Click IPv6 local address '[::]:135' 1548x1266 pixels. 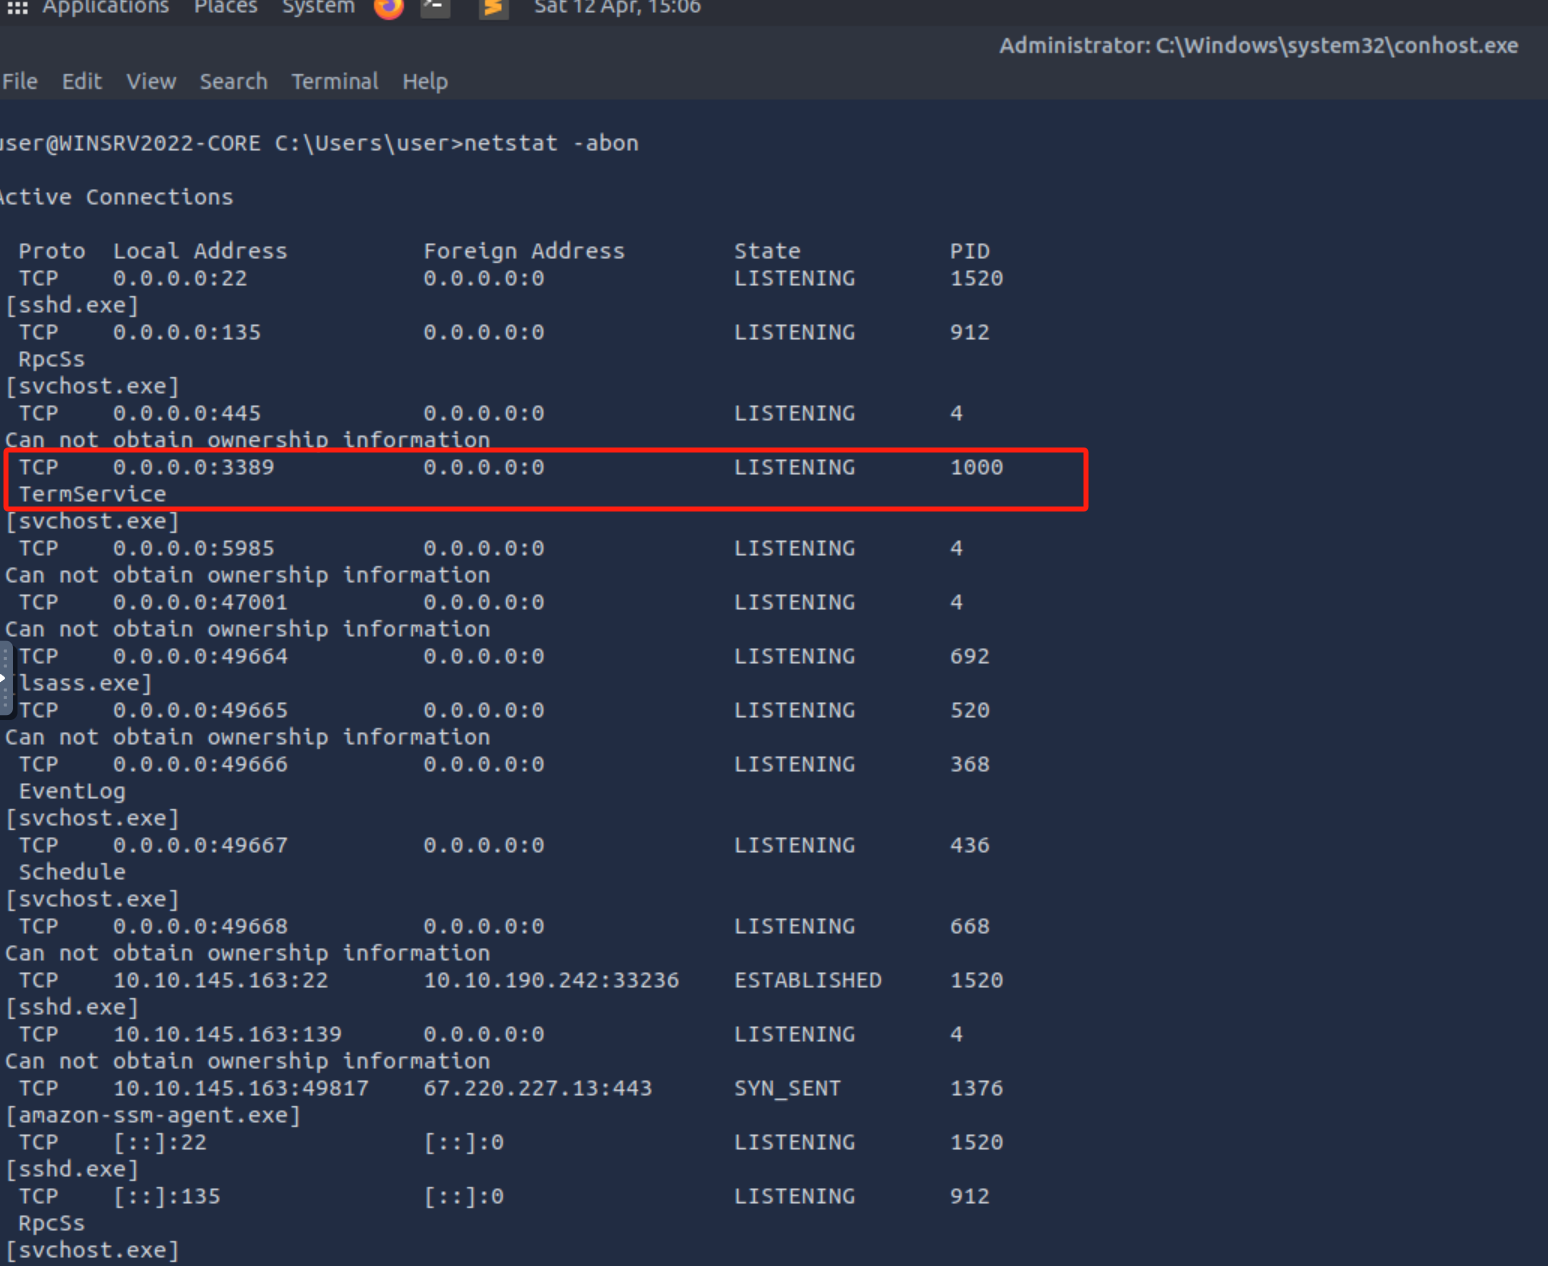(x=166, y=1196)
